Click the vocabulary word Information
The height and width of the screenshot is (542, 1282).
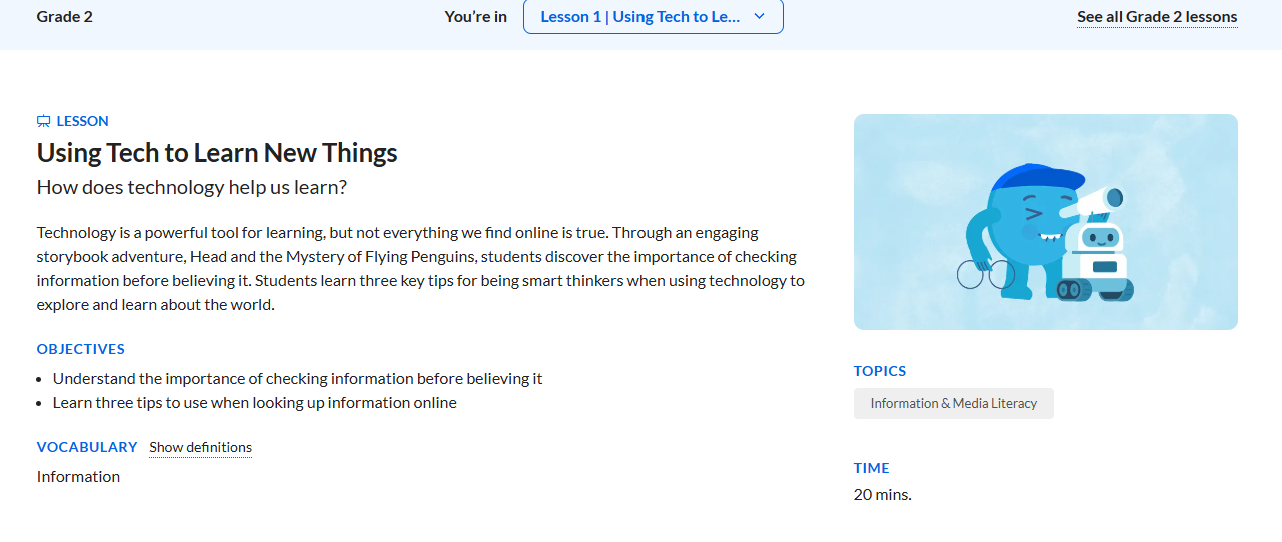point(78,477)
